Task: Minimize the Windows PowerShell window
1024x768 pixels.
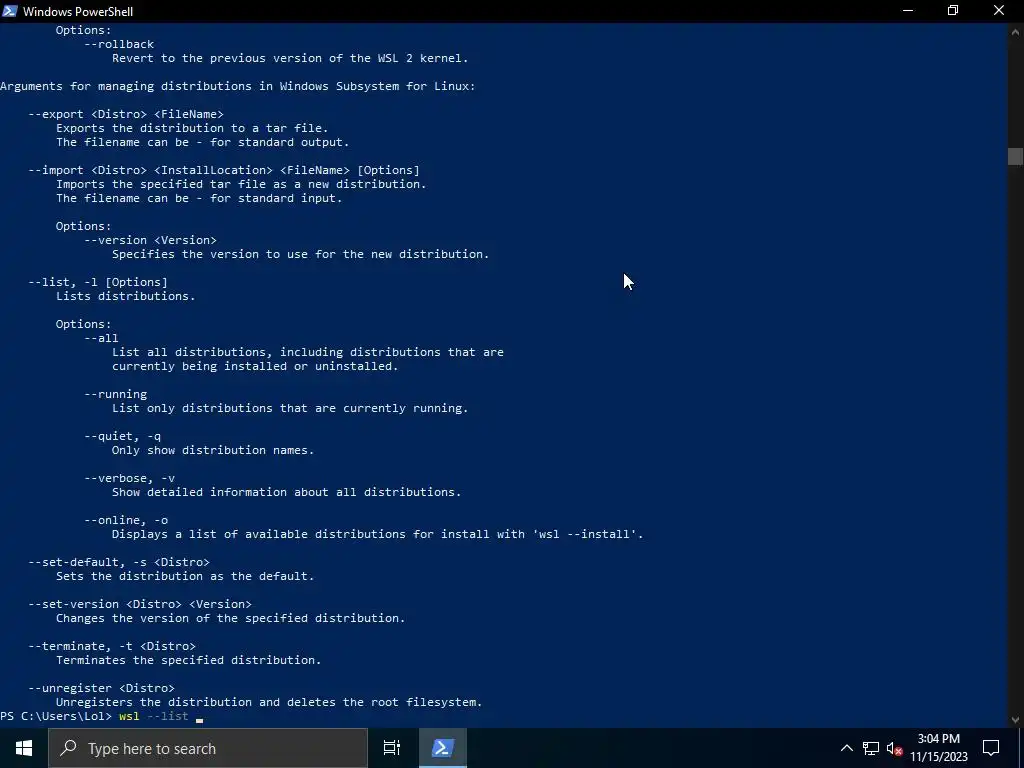Action: [908, 11]
